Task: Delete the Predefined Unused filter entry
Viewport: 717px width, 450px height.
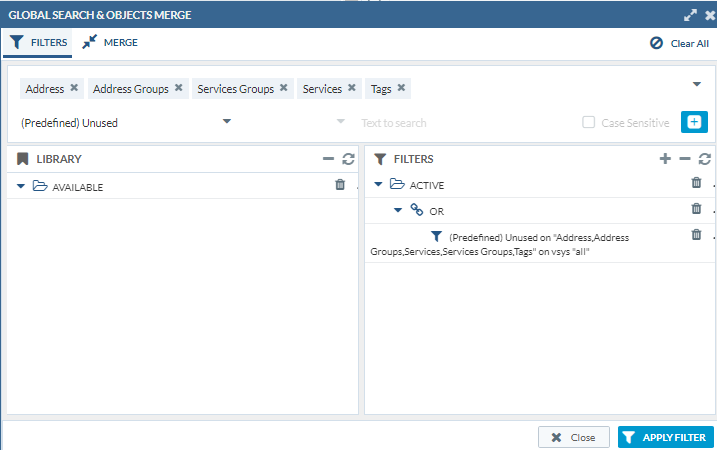Action: click(697, 235)
